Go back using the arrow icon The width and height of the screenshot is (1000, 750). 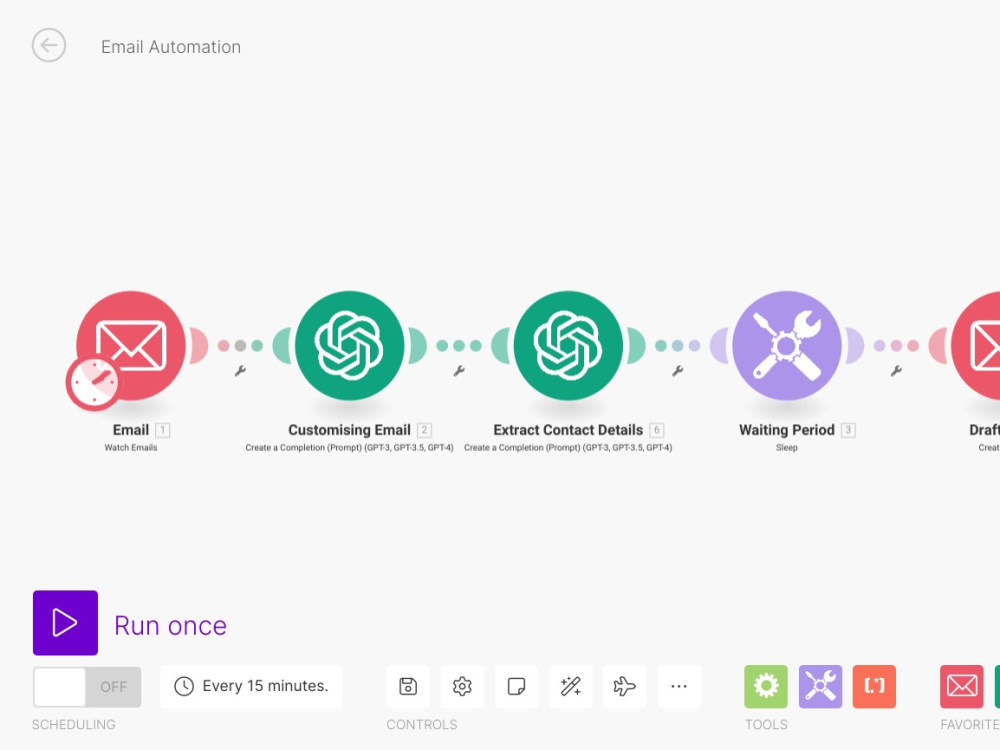(x=49, y=45)
